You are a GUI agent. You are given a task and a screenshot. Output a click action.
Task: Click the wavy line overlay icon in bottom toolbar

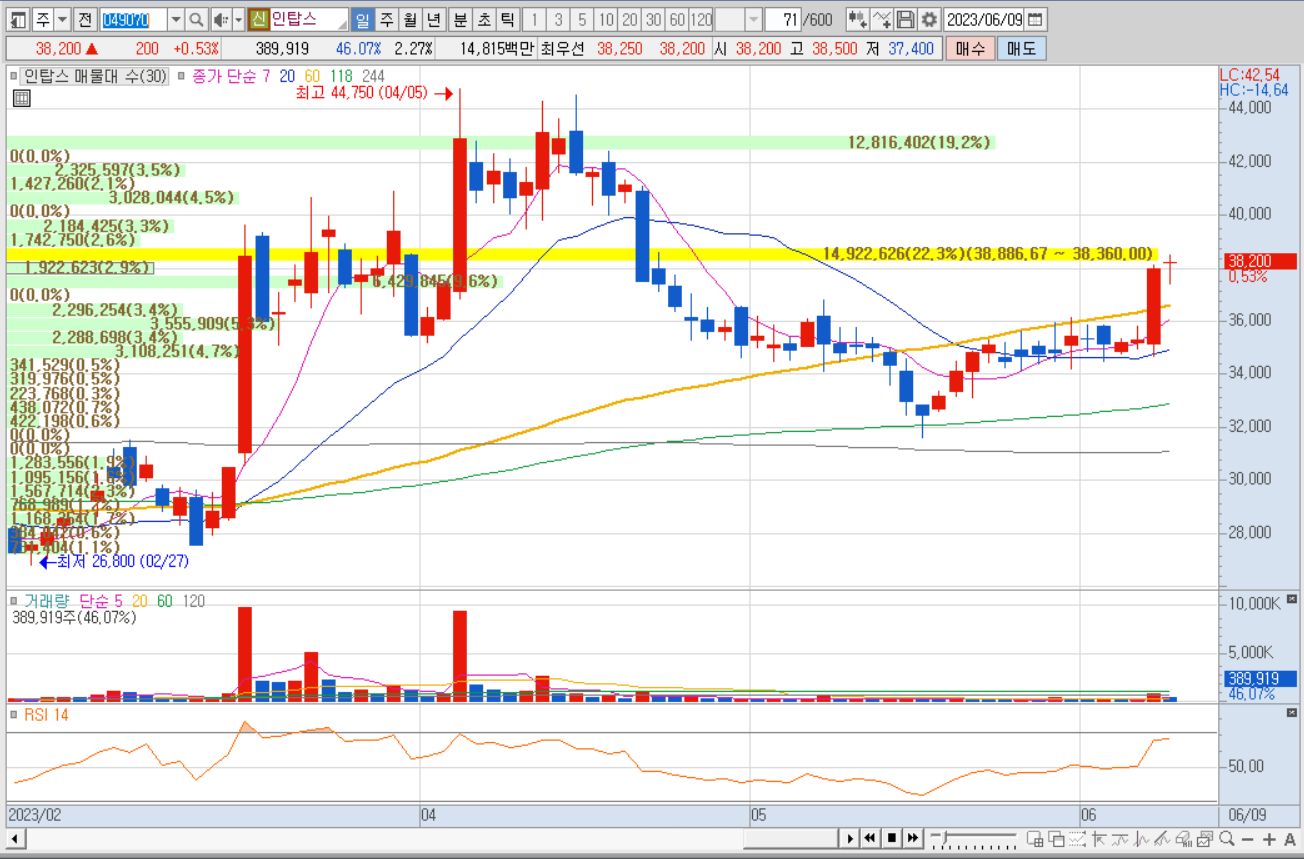coord(1120,838)
